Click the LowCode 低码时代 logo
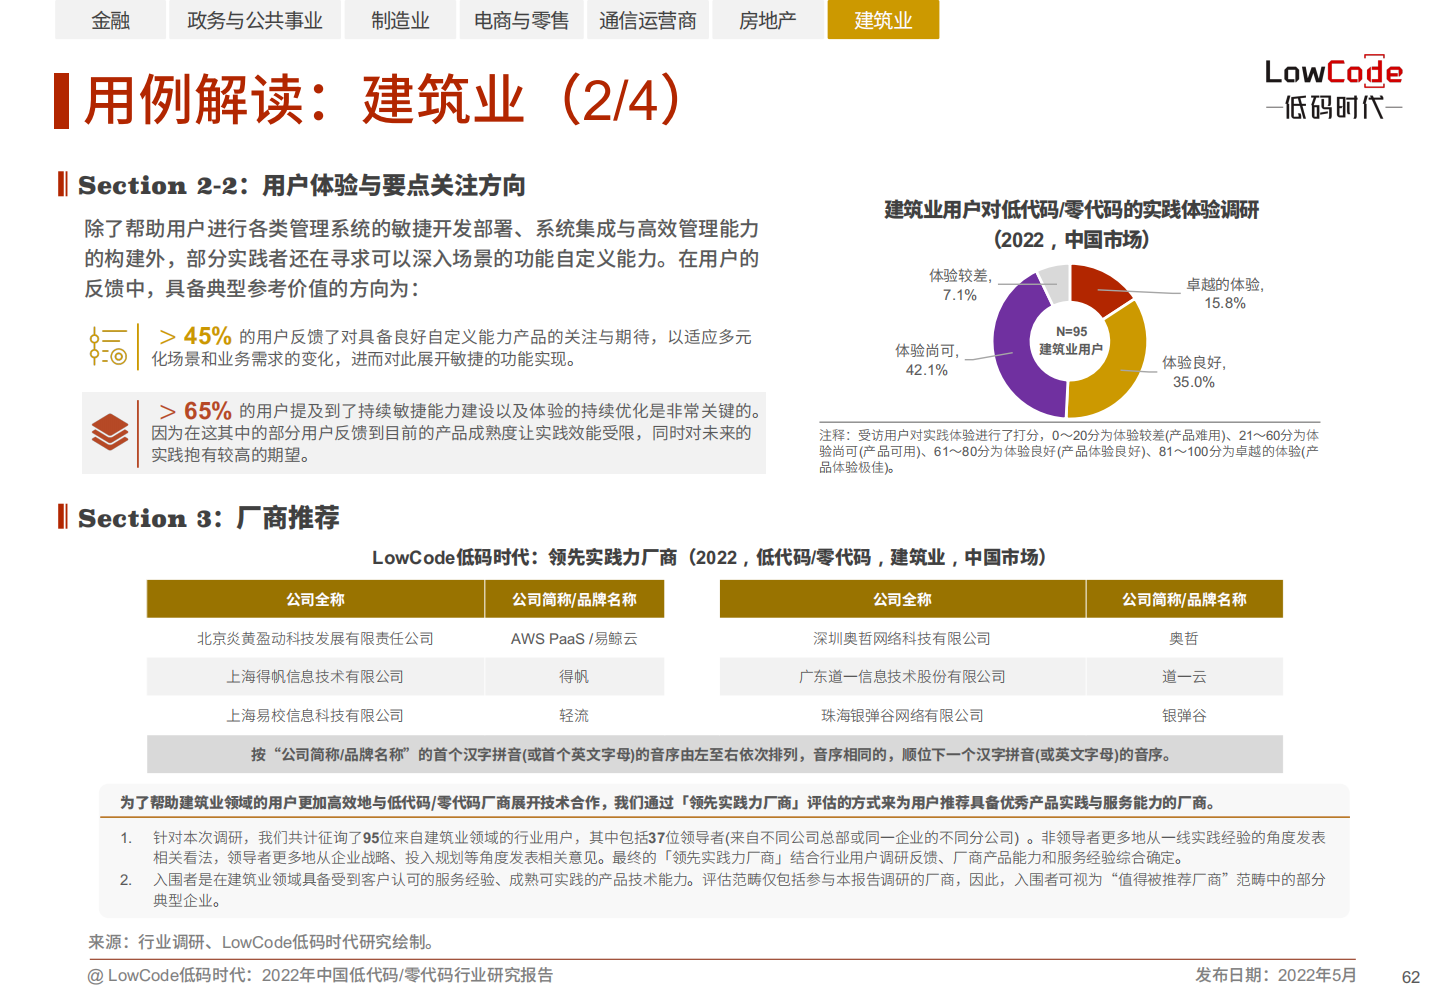 click(x=1333, y=88)
